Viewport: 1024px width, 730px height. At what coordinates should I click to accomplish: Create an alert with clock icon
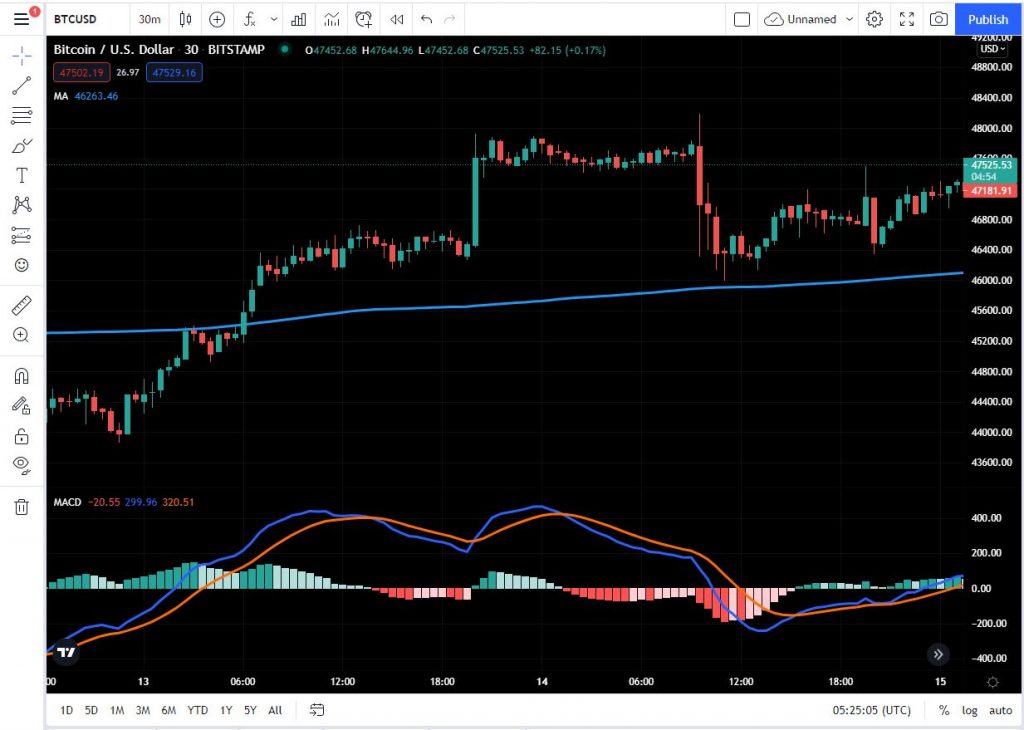point(364,20)
